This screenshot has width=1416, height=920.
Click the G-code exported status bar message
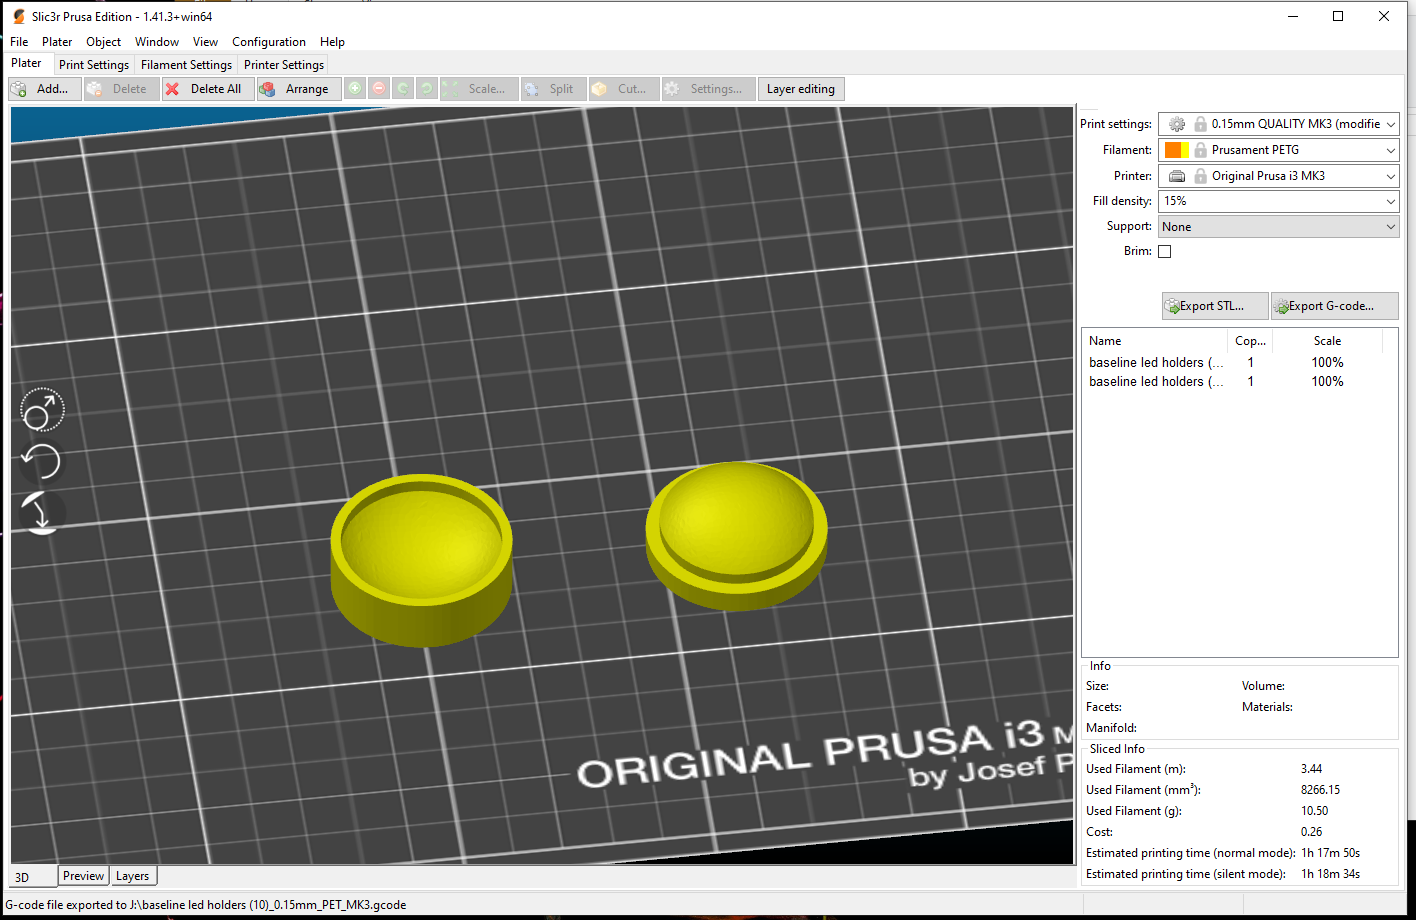206,905
